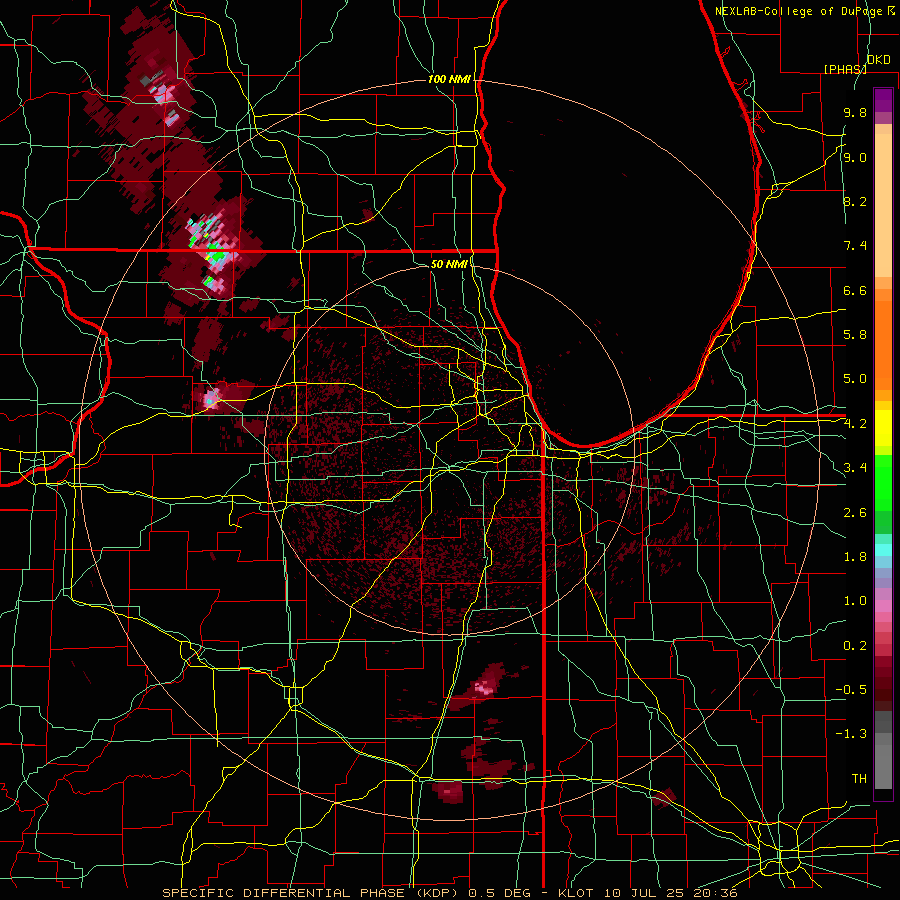900x900 pixels.
Task: Click the 10 JUL 25 20:36 timestamp
Action: (671, 893)
